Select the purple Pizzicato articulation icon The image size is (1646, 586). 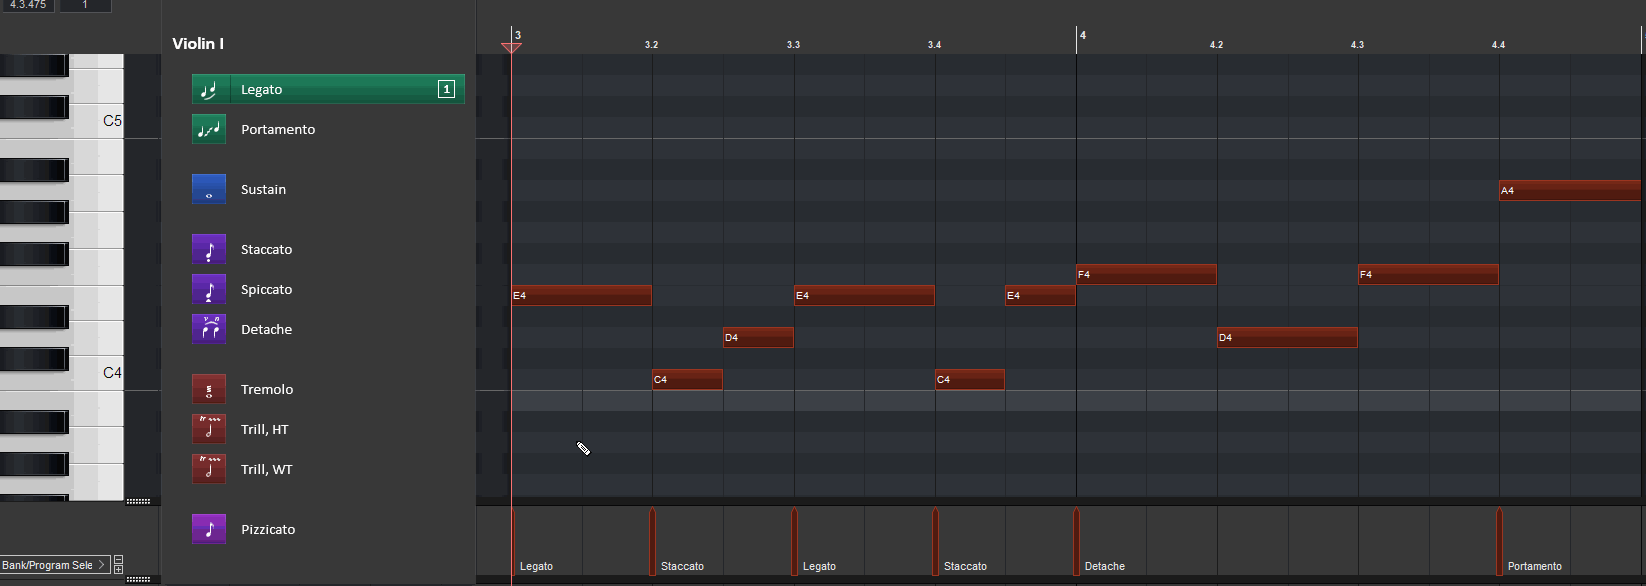[x=209, y=529]
